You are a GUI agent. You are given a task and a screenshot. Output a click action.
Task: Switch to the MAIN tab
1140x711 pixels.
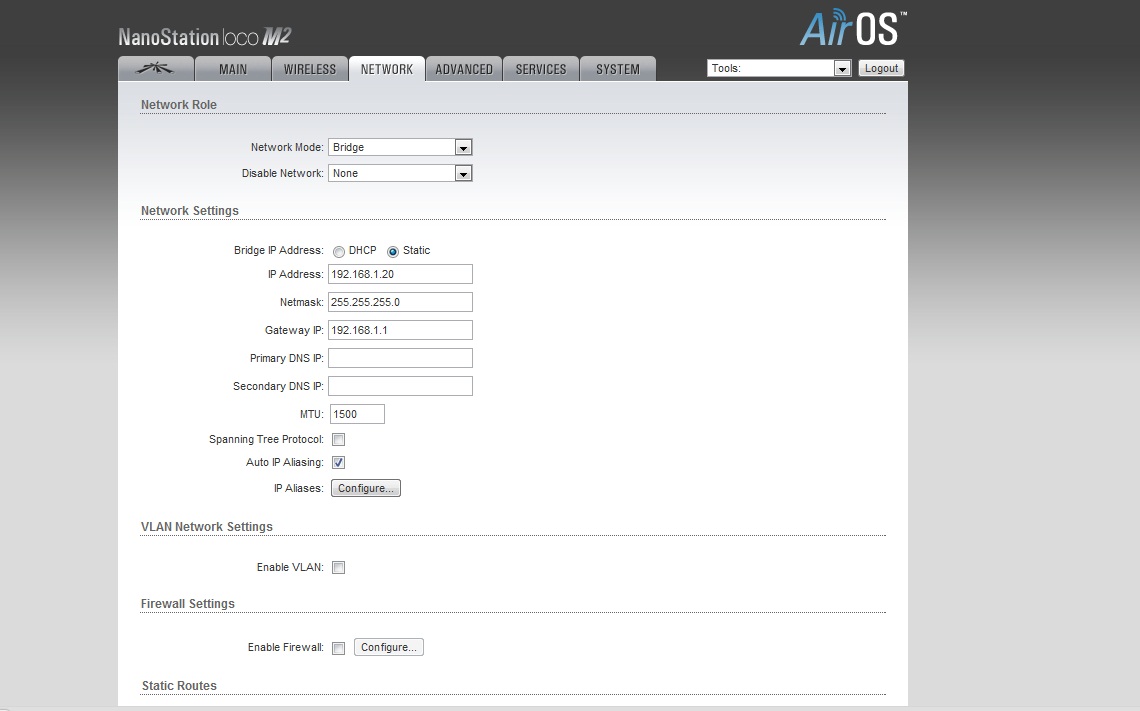[x=233, y=69]
